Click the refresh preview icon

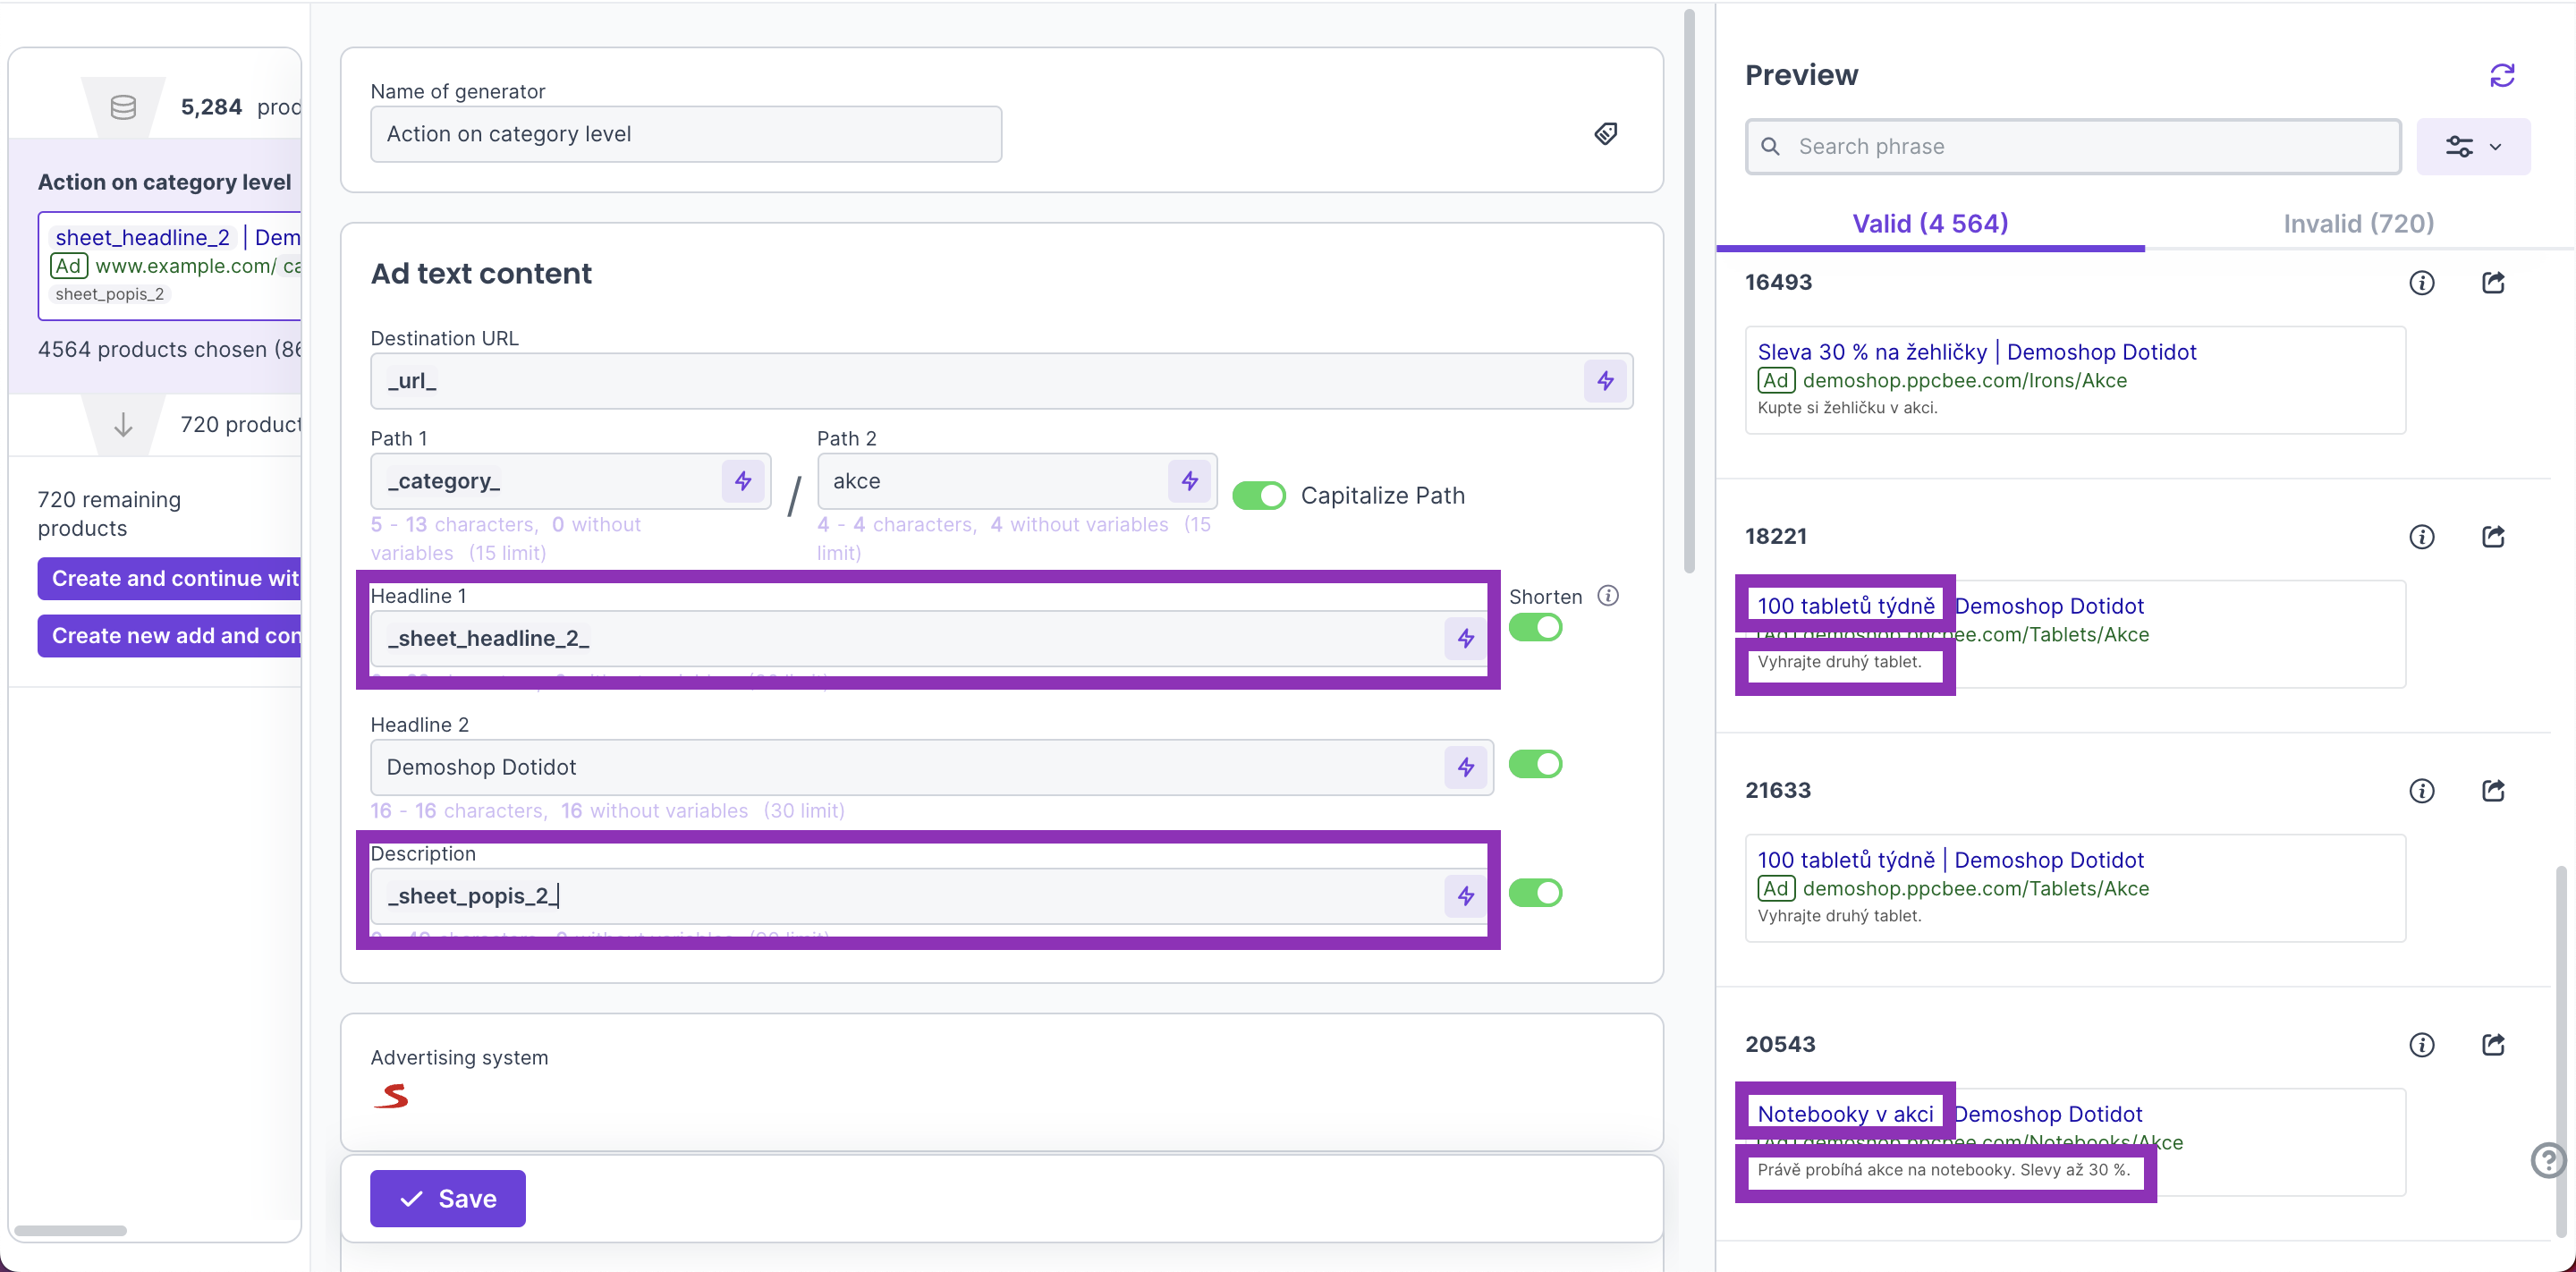click(2501, 75)
